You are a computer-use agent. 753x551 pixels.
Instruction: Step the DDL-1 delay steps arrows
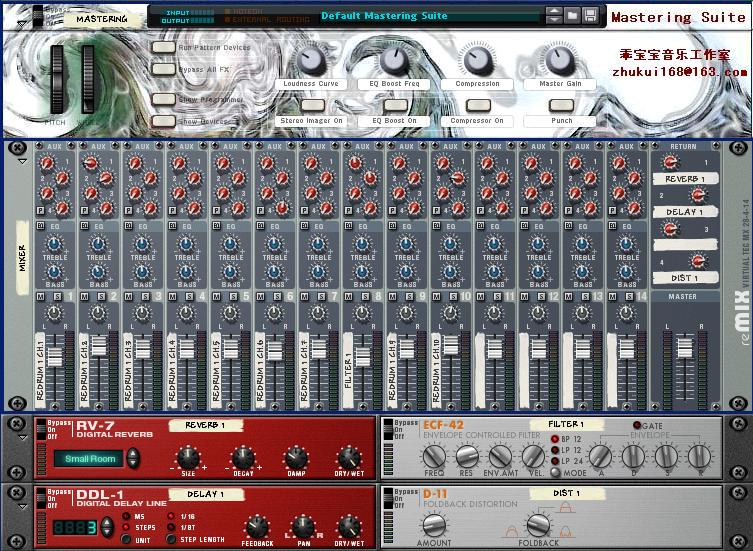(107, 527)
